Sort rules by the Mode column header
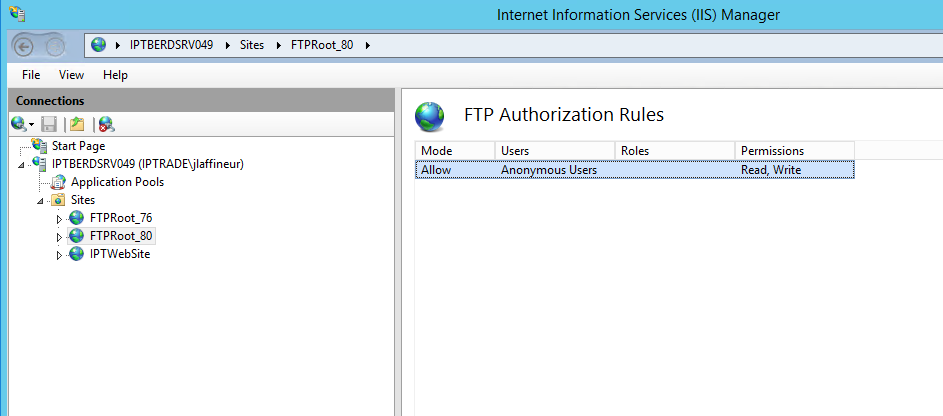 455,150
